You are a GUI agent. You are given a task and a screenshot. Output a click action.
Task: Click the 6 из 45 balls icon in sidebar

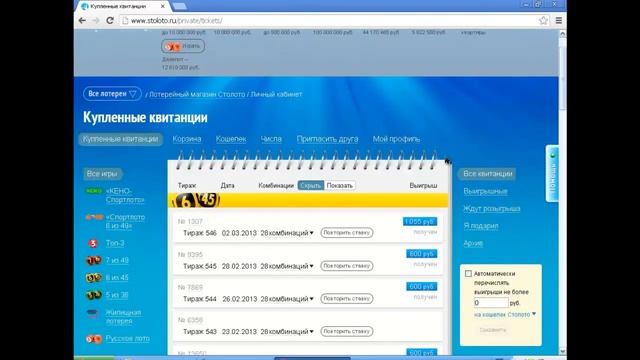click(93, 278)
